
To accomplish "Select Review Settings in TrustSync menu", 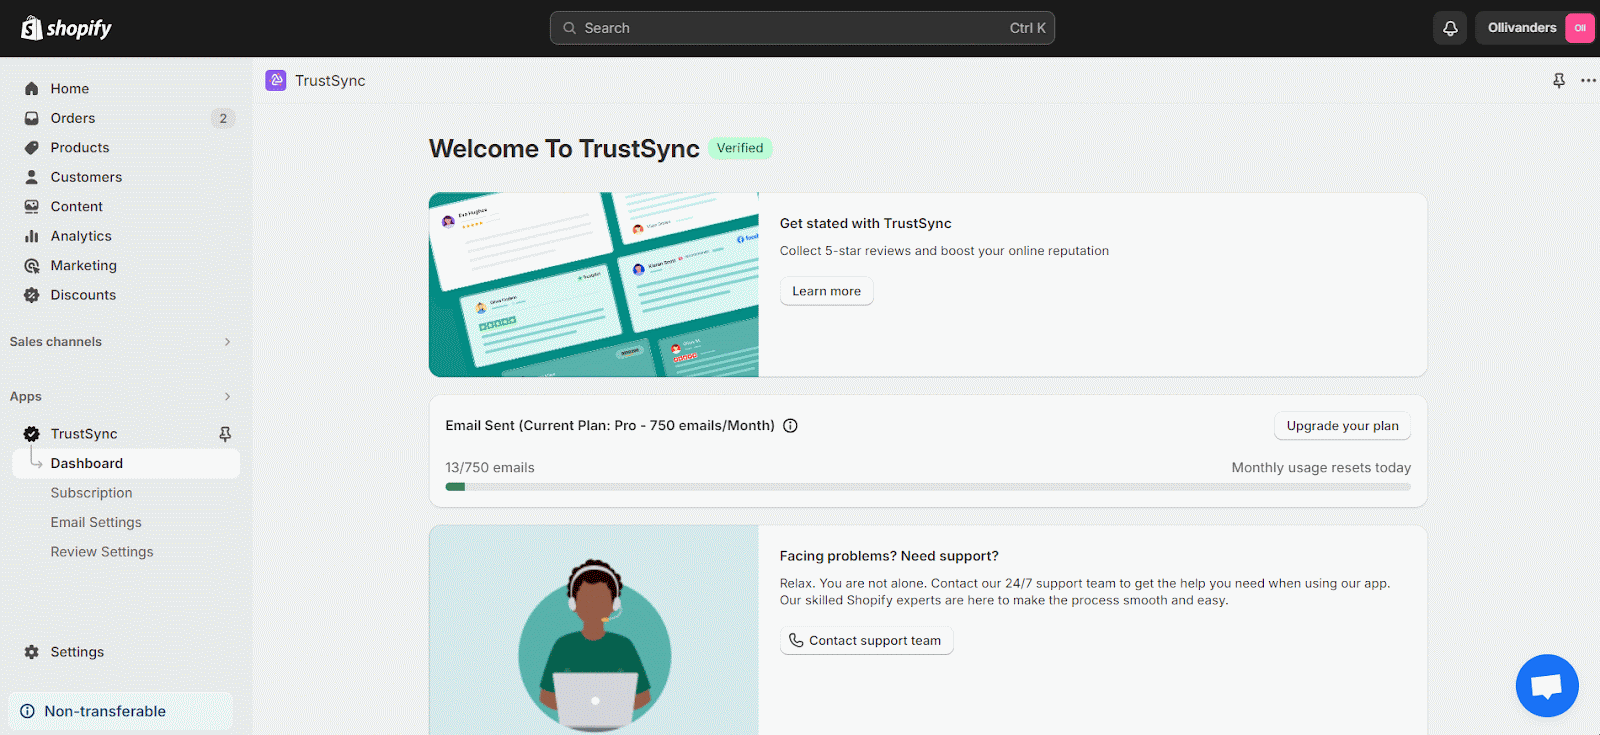I will pos(102,552).
